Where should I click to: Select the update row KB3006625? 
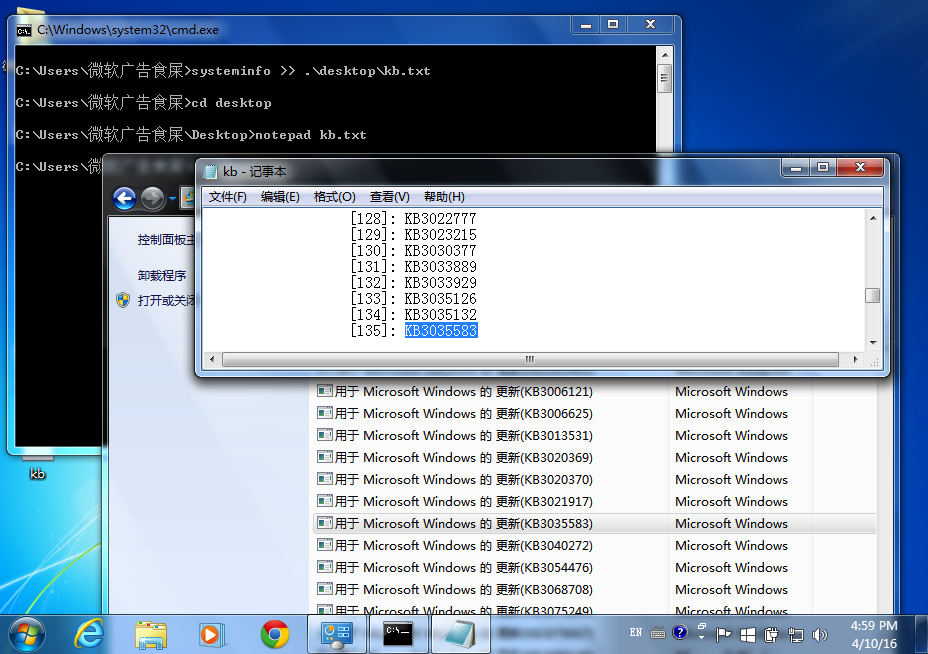pyautogui.click(x=594, y=413)
